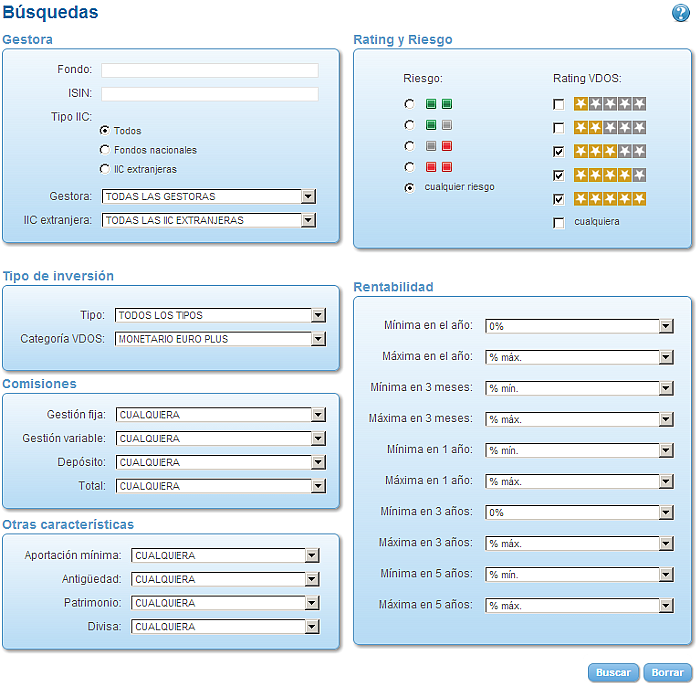Click the two red squares risk icon
700x686 pixels.
click(439, 167)
